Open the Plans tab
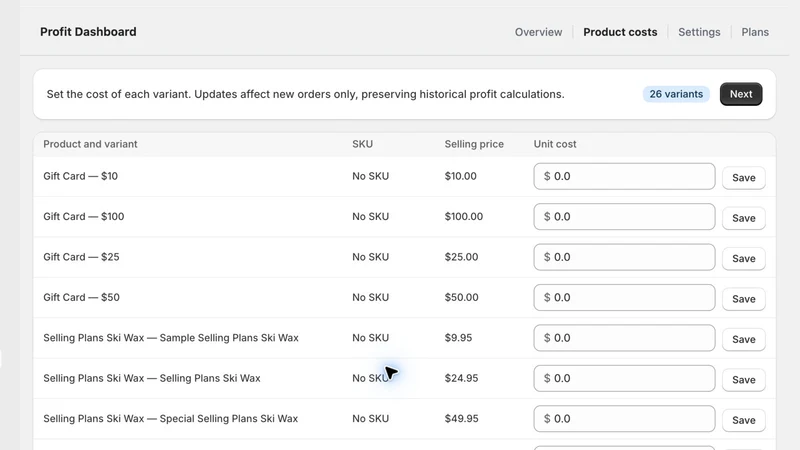This screenshot has height=450, width=800. (755, 32)
